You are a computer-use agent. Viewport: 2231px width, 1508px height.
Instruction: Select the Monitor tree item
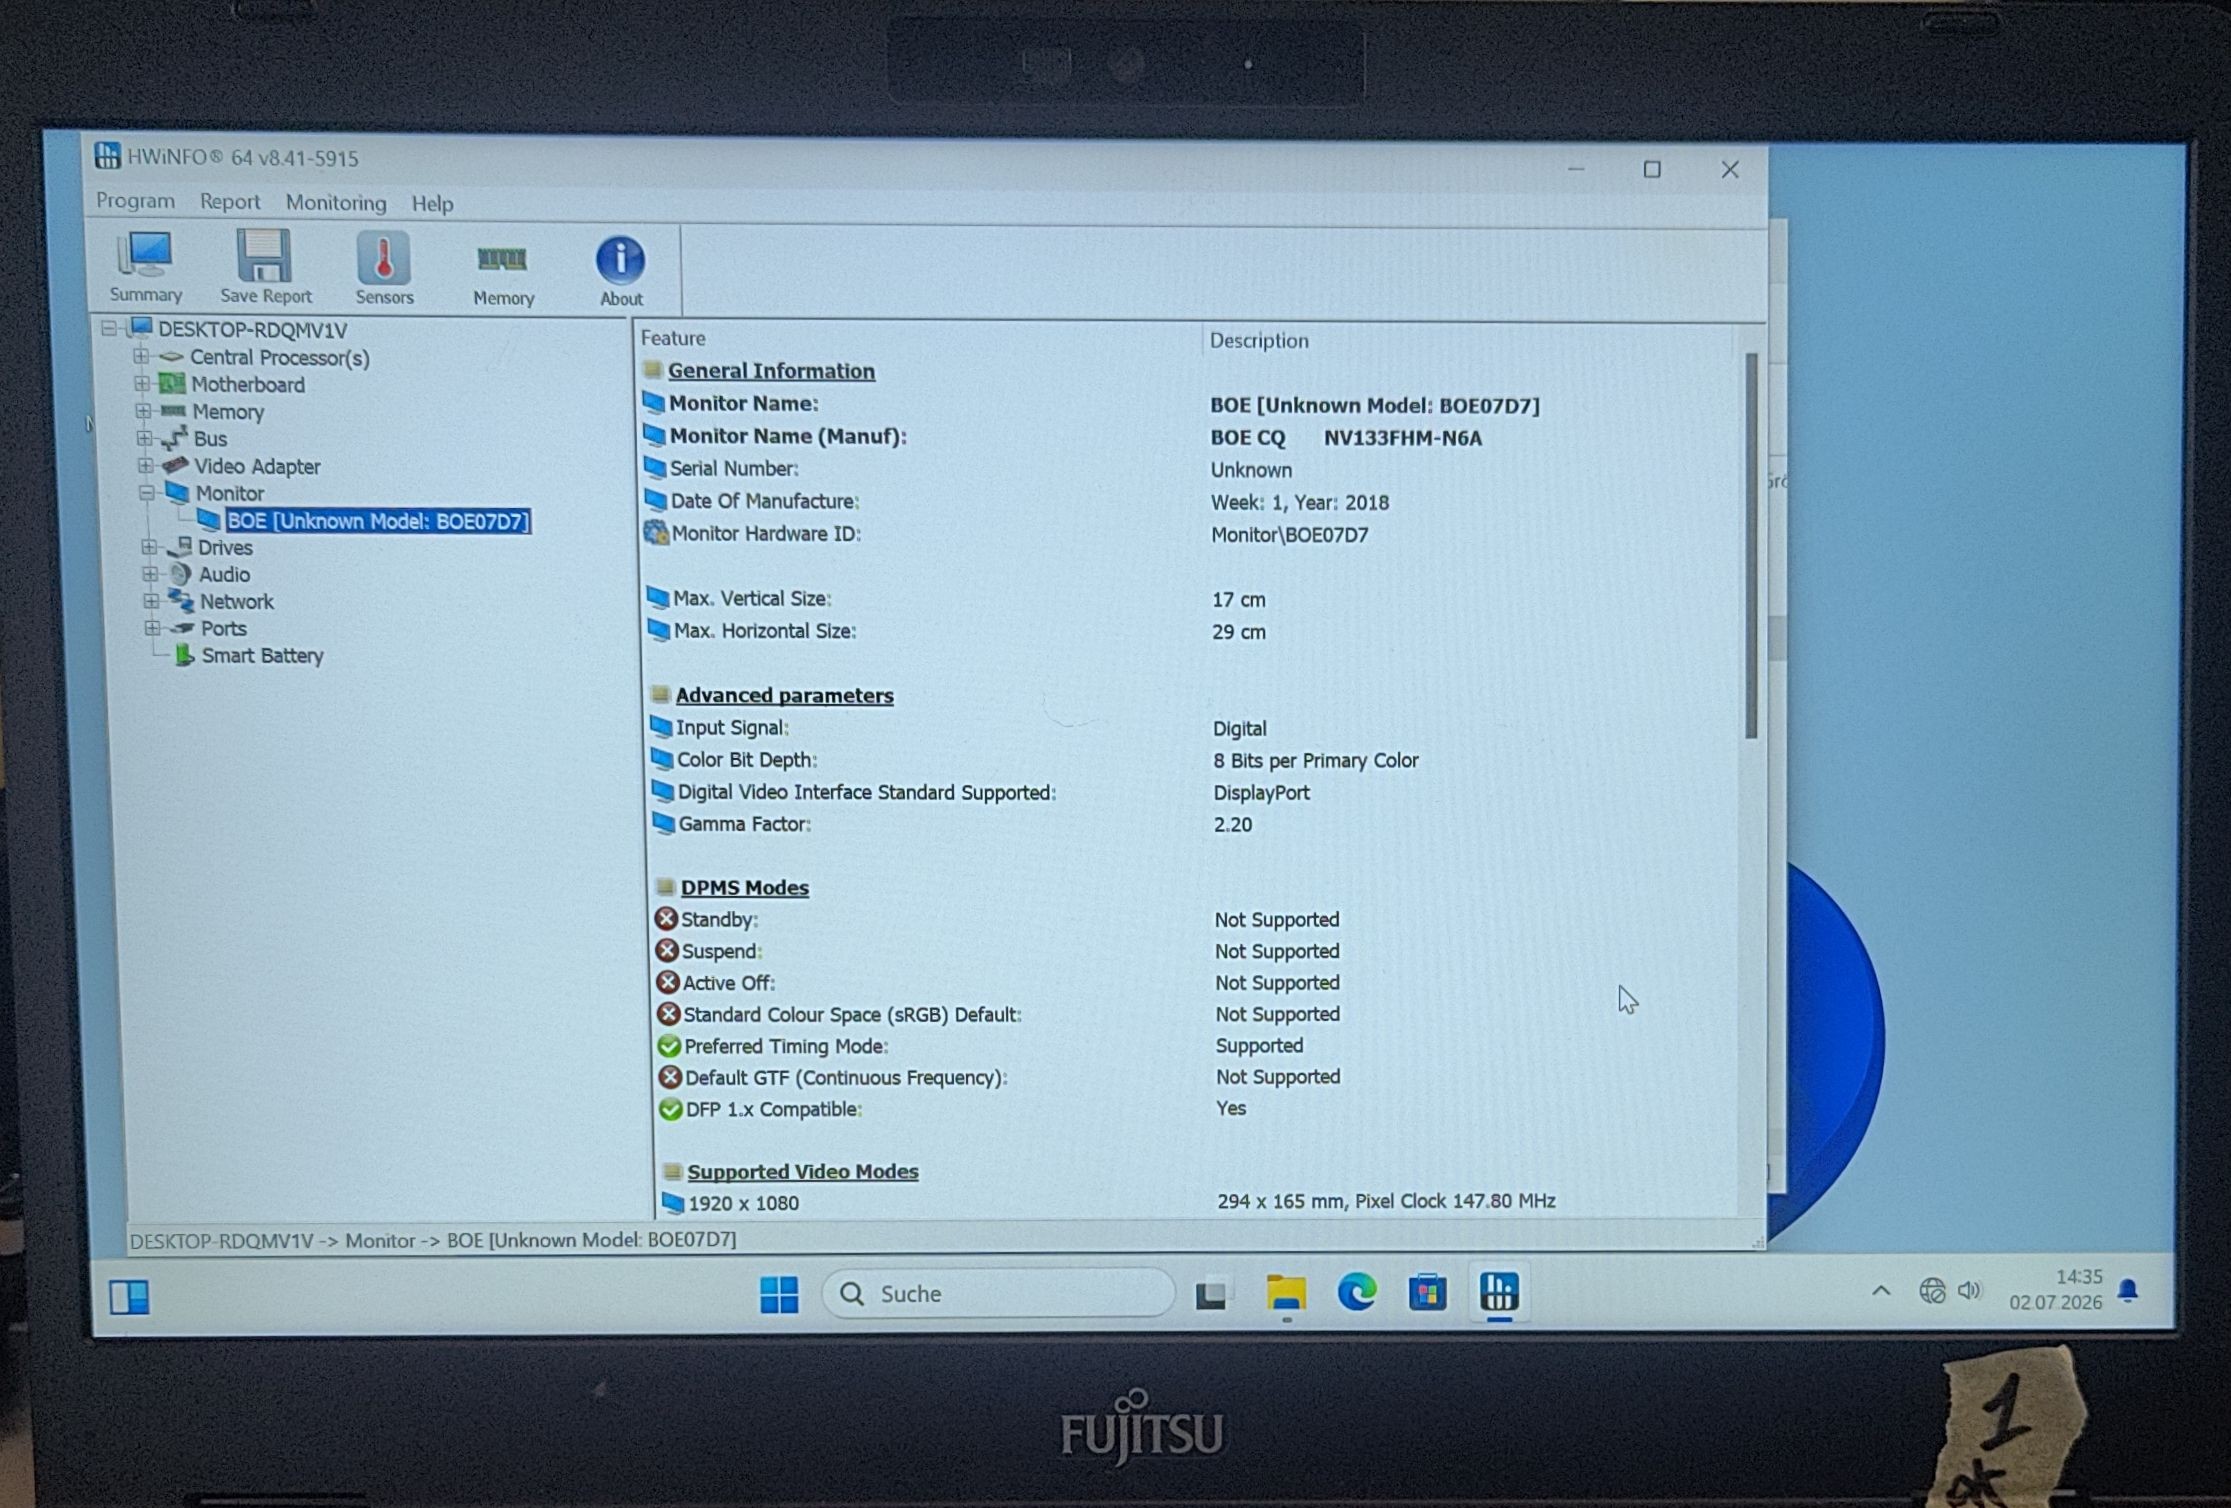pyautogui.click(x=230, y=493)
